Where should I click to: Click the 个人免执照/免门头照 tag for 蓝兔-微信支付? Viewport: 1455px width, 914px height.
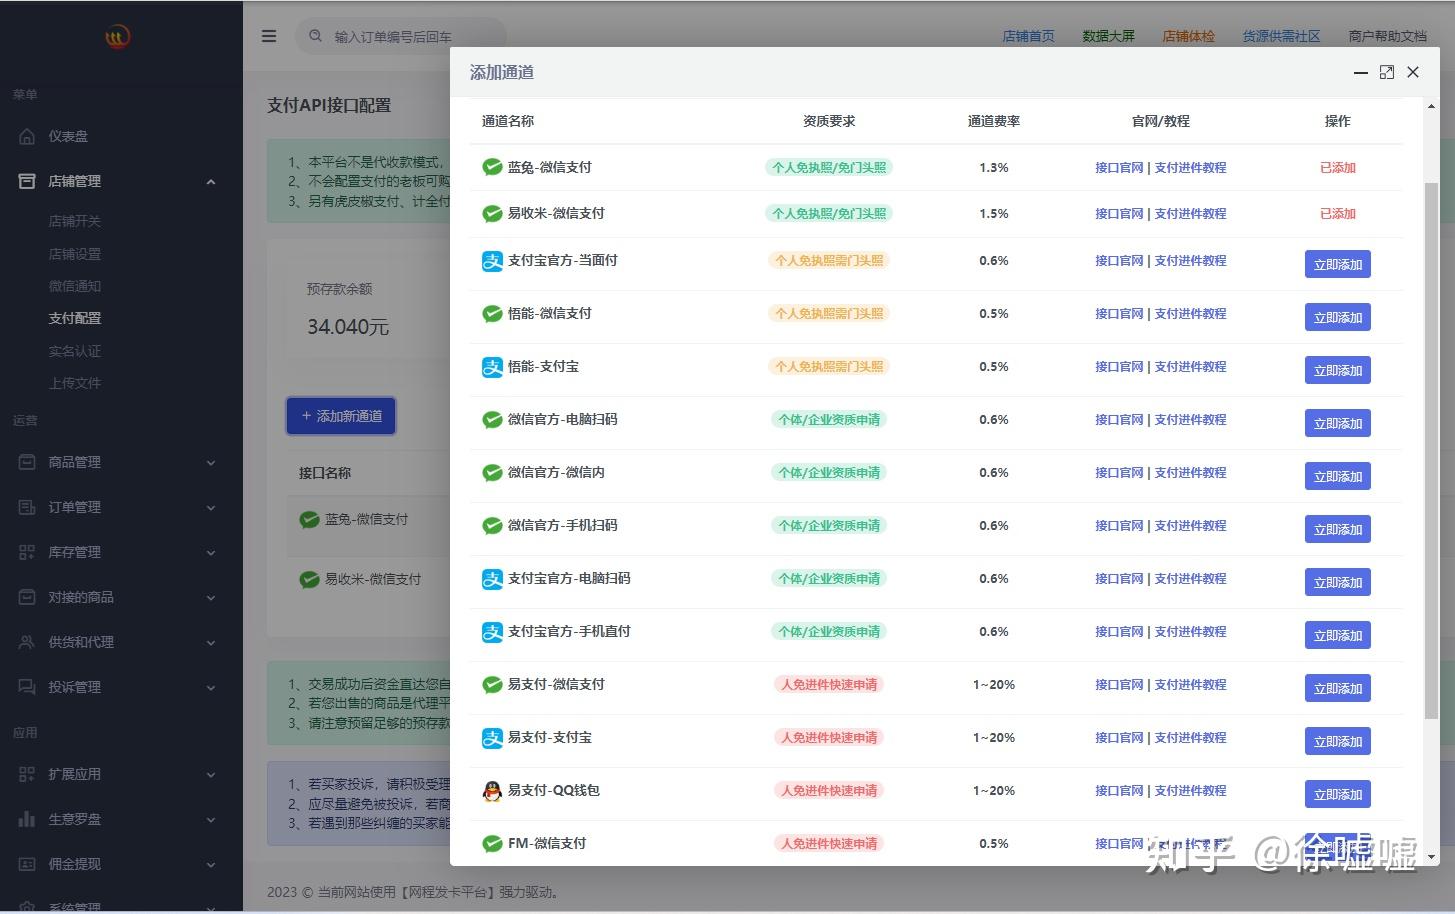tap(829, 167)
